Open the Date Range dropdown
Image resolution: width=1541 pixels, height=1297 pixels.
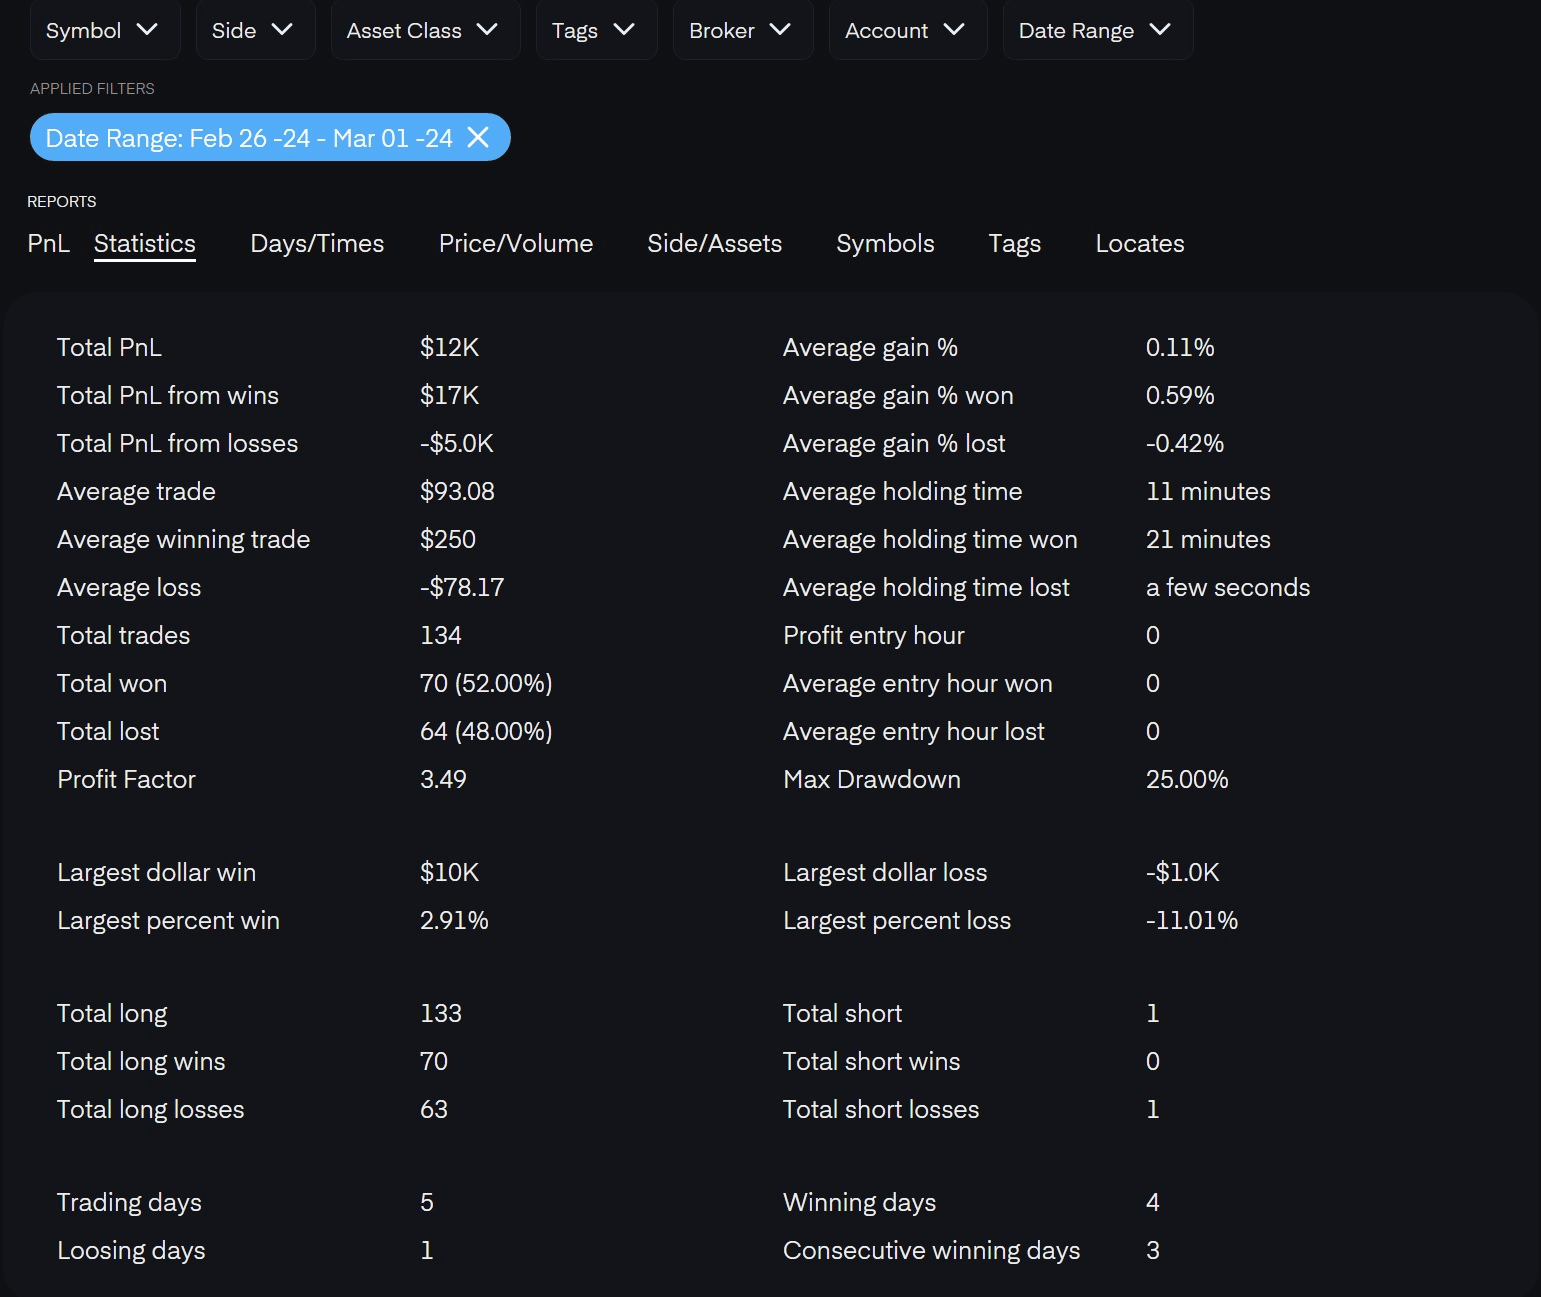(x=1095, y=30)
